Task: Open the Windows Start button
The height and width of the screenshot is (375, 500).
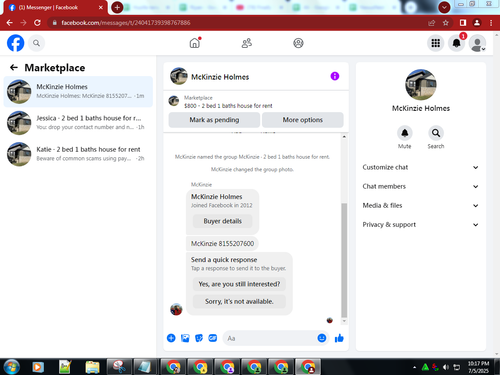Action: [x=11, y=367]
